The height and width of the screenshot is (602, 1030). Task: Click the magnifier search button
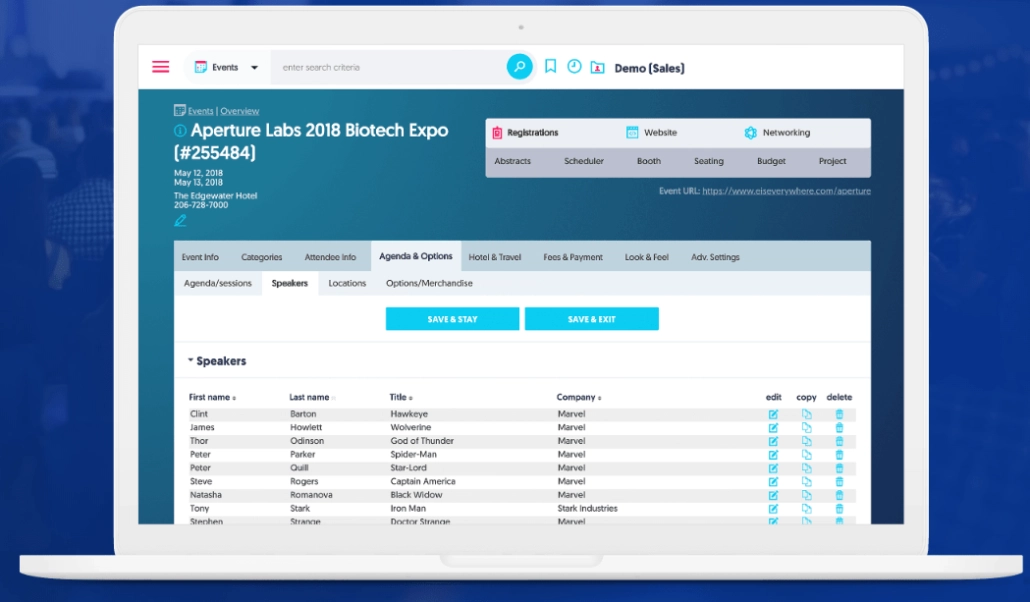pos(519,67)
